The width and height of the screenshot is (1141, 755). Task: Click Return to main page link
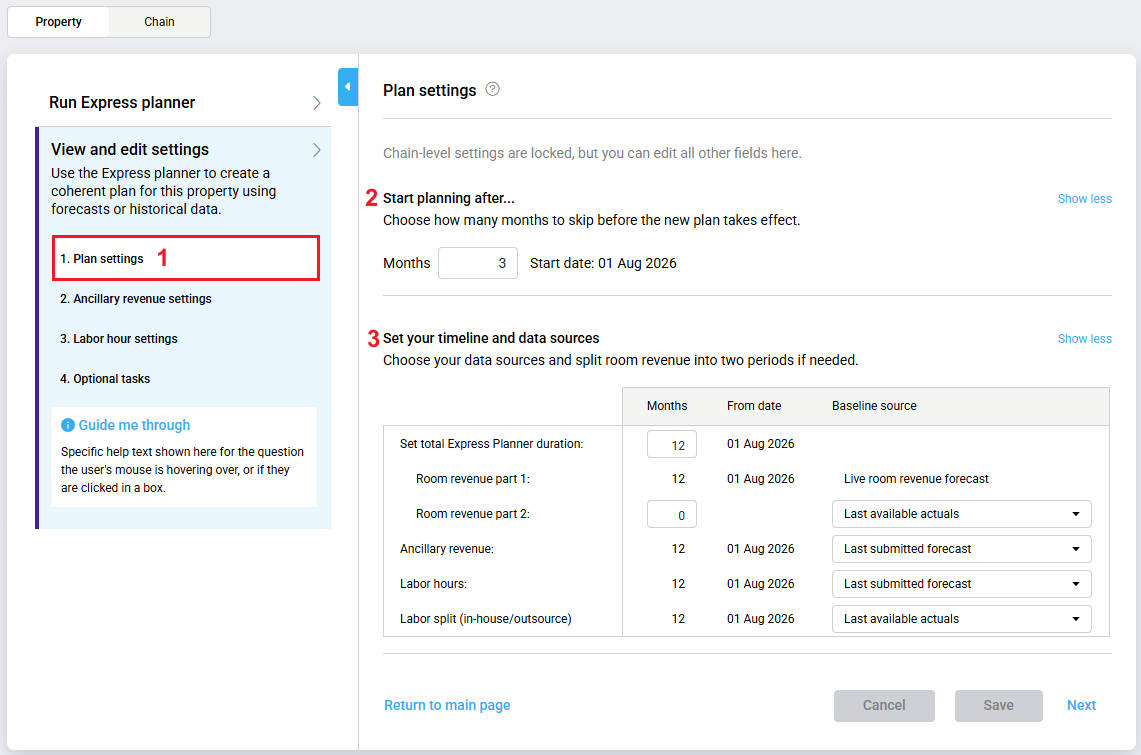tap(447, 705)
